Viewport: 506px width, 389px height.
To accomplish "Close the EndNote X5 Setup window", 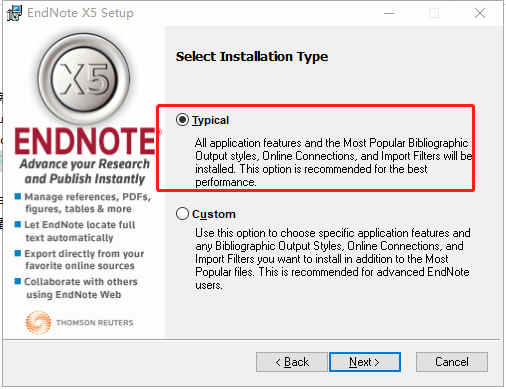I will (x=480, y=13).
